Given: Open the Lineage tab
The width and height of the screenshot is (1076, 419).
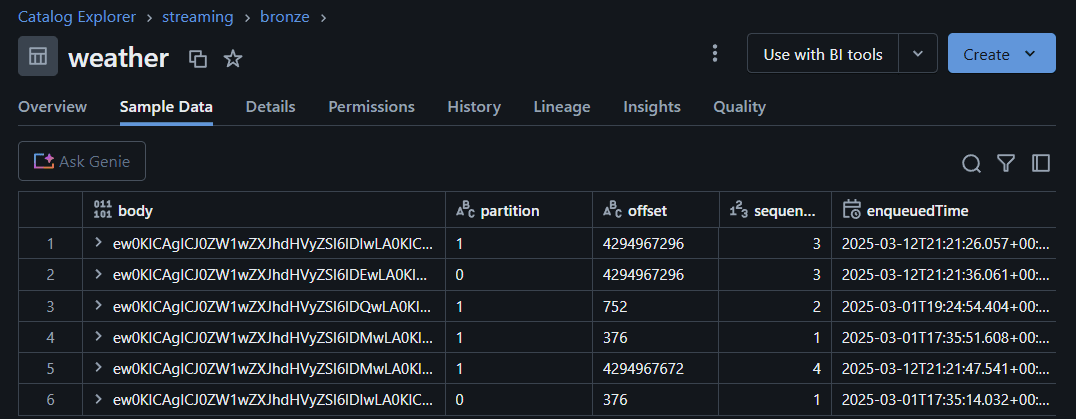Looking at the screenshot, I should 562,107.
